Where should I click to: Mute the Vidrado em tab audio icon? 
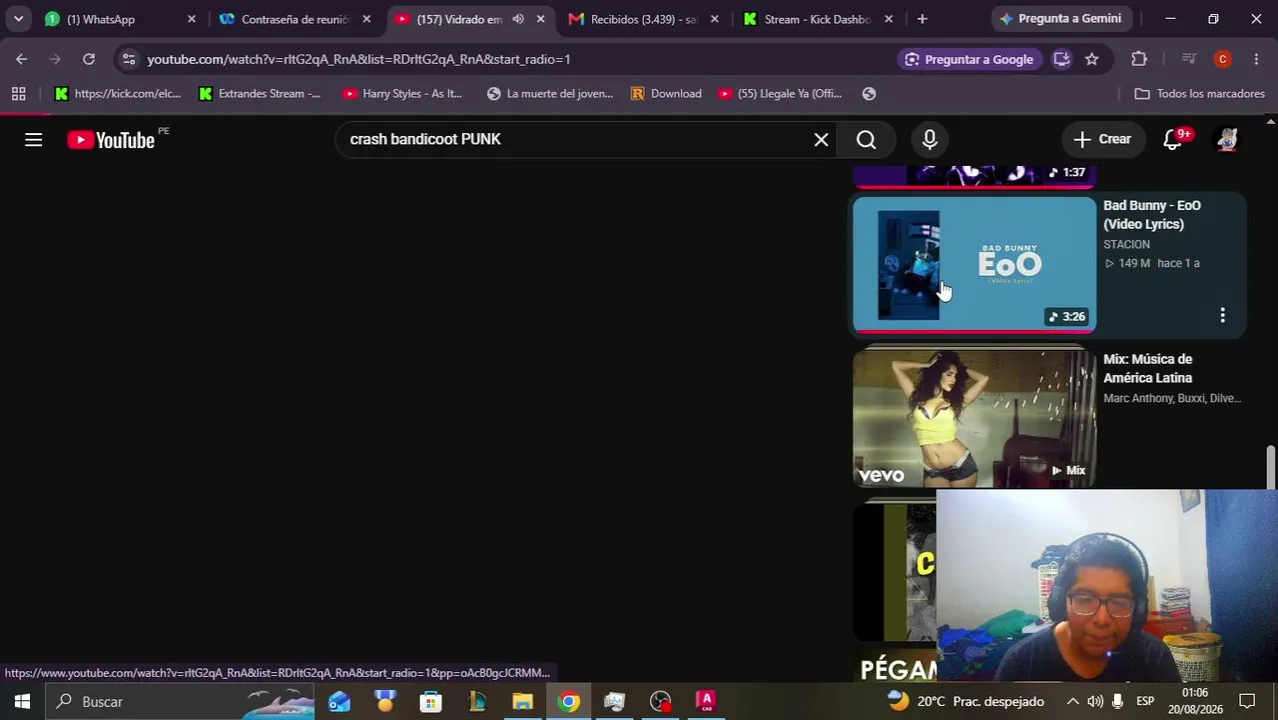[518, 19]
